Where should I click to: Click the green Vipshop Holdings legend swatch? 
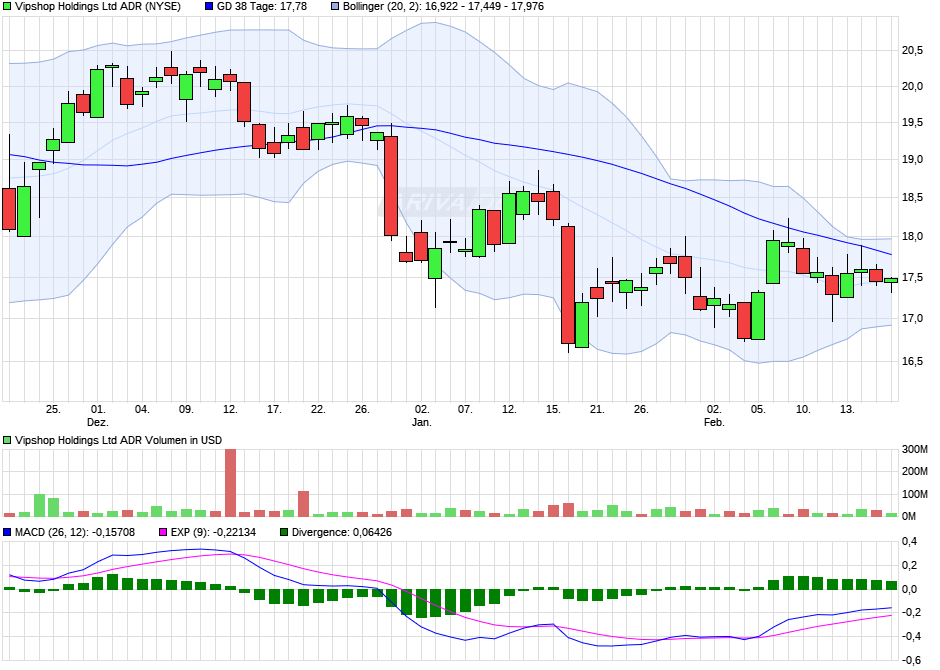pyautogui.click(x=7, y=7)
